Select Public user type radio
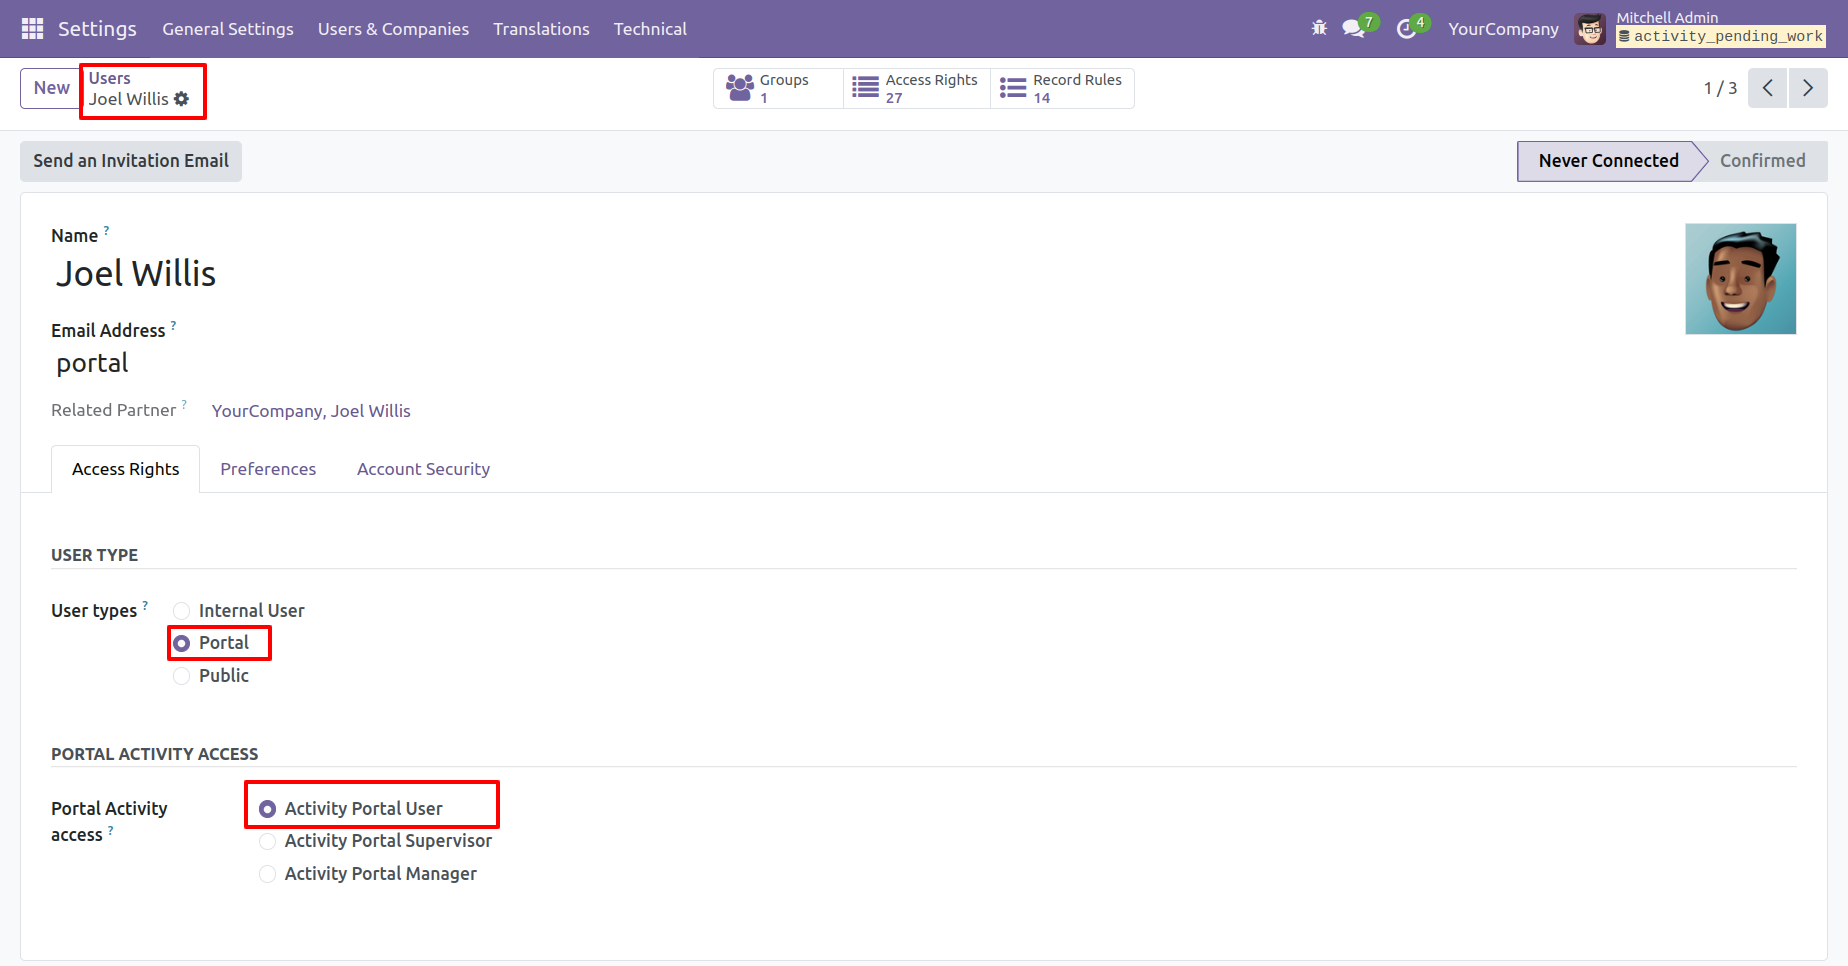This screenshot has height=966, width=1848. pos(181,676)
